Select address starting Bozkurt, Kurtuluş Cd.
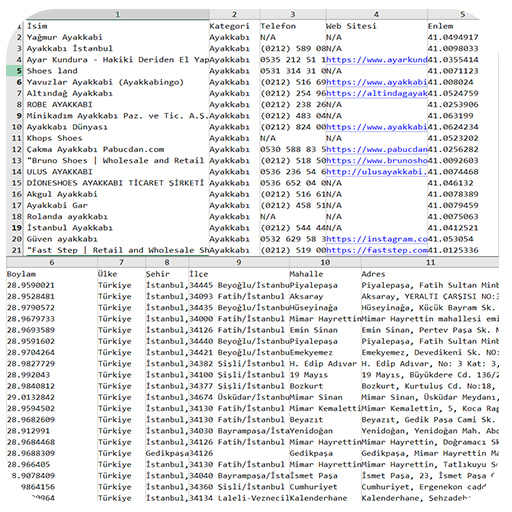 [430, 386]
